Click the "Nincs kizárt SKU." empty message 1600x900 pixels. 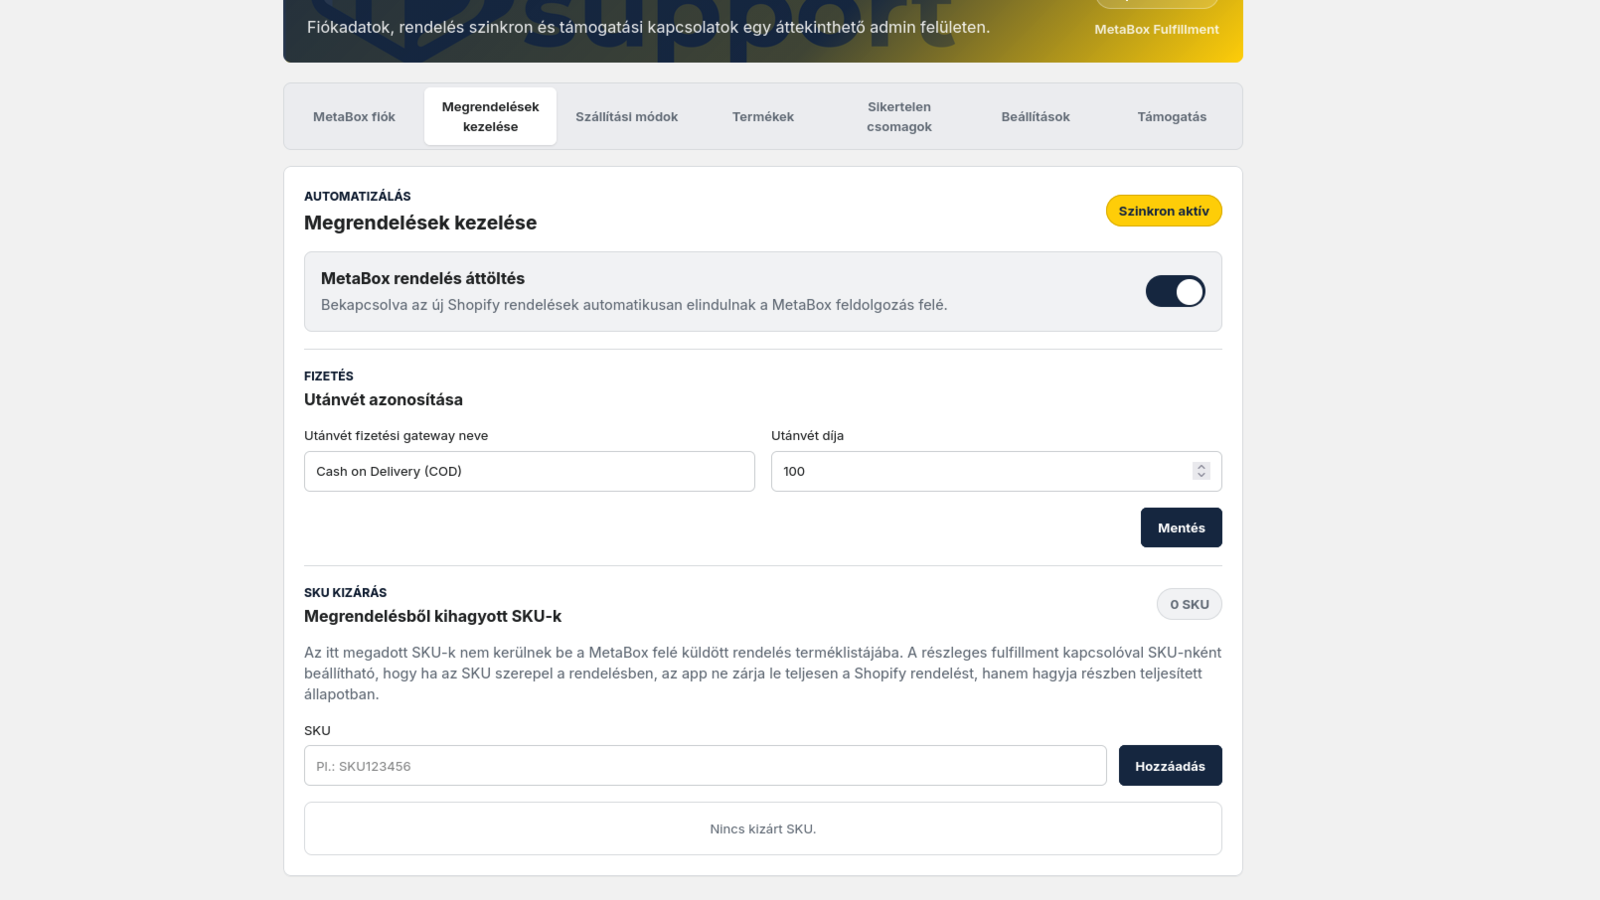[763, 829]
